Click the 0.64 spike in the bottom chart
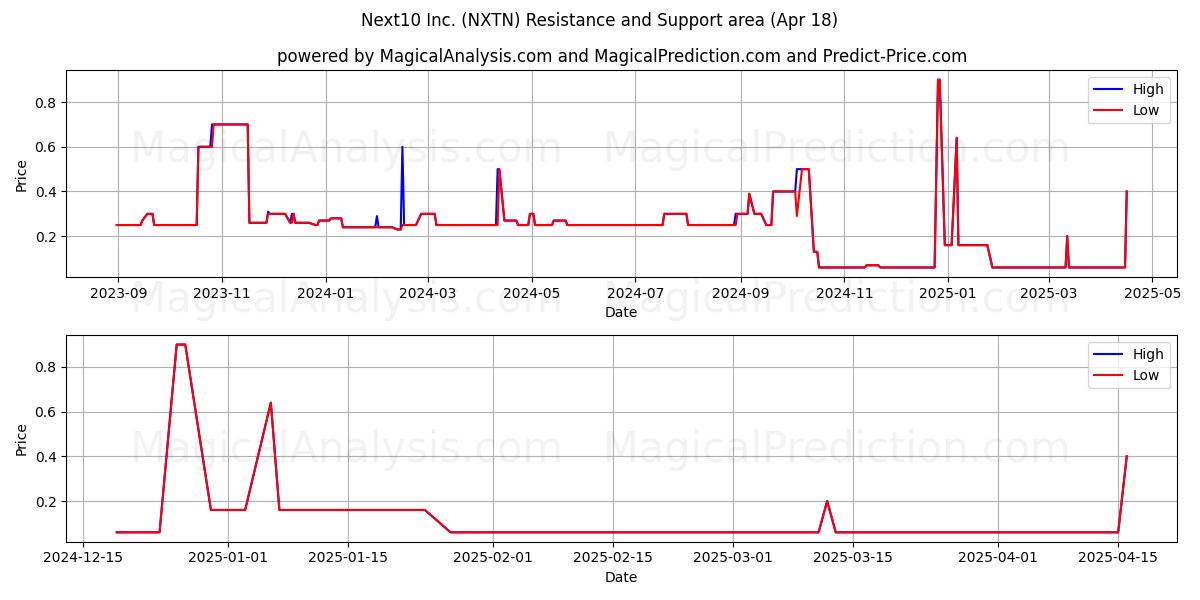This screenshot has height=600, width=1200. [270, 403]
